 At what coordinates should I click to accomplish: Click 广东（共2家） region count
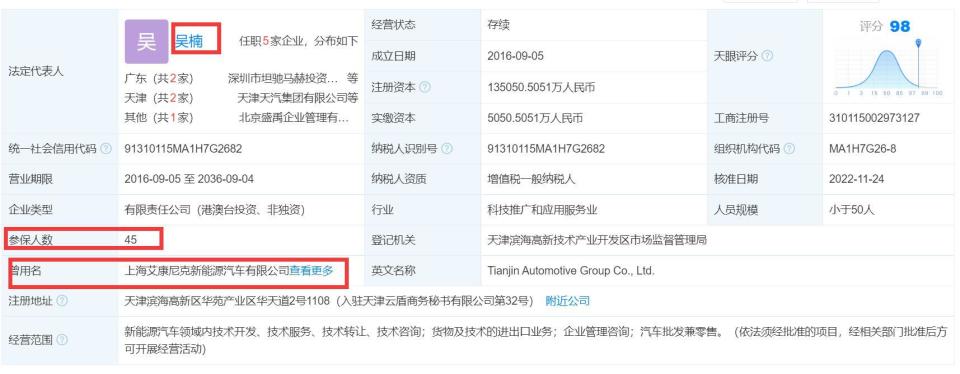coord(158,78)
